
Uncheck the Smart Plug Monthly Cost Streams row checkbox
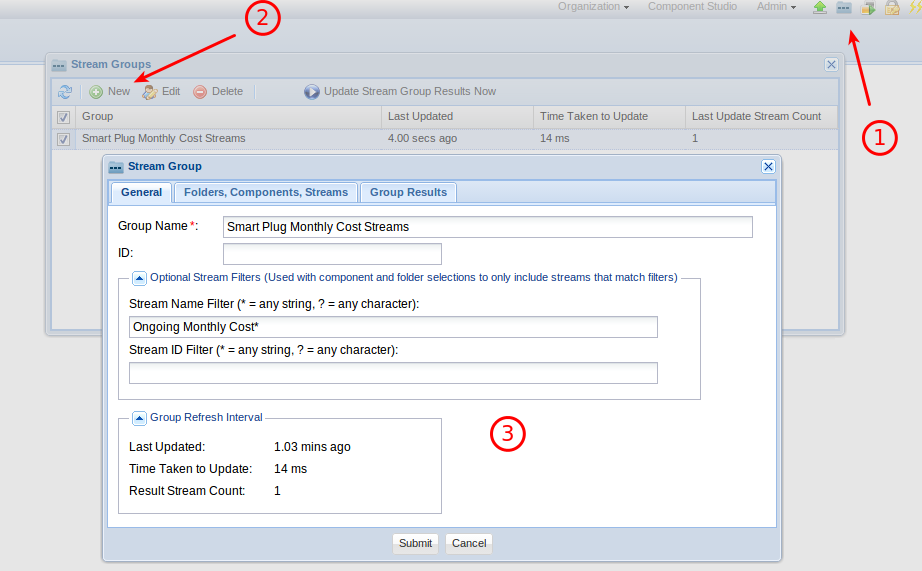[64, 139]
